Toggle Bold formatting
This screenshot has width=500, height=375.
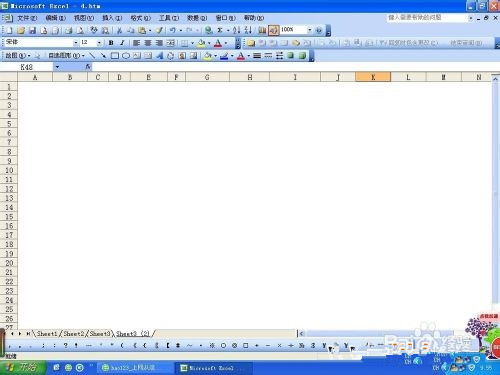click(x=111, y=43)
